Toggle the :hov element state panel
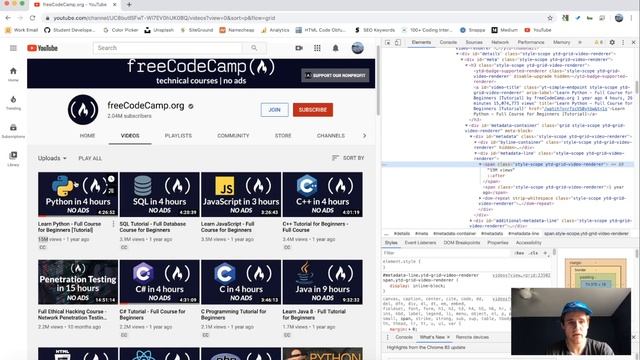640x360 pixels. (x=519, y=253)
